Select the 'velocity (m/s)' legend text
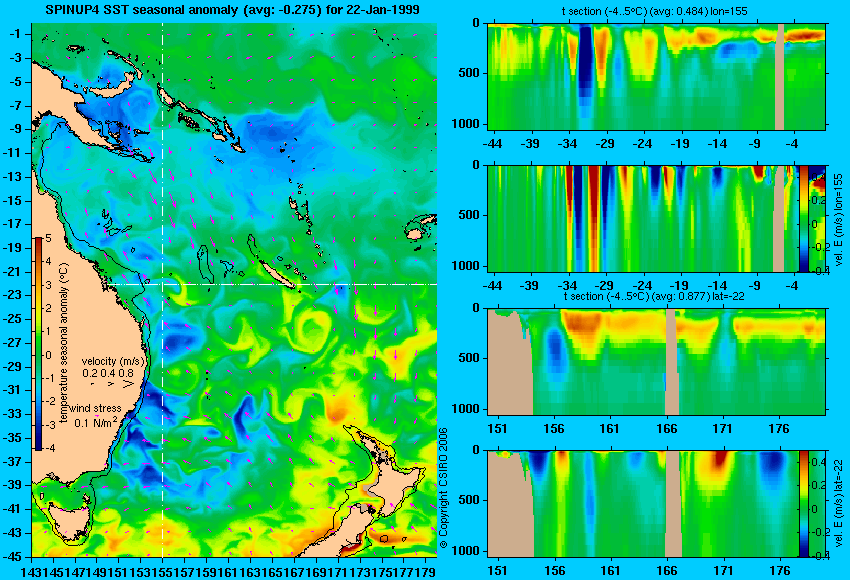 pyautogui.click(x=113, y=361)
